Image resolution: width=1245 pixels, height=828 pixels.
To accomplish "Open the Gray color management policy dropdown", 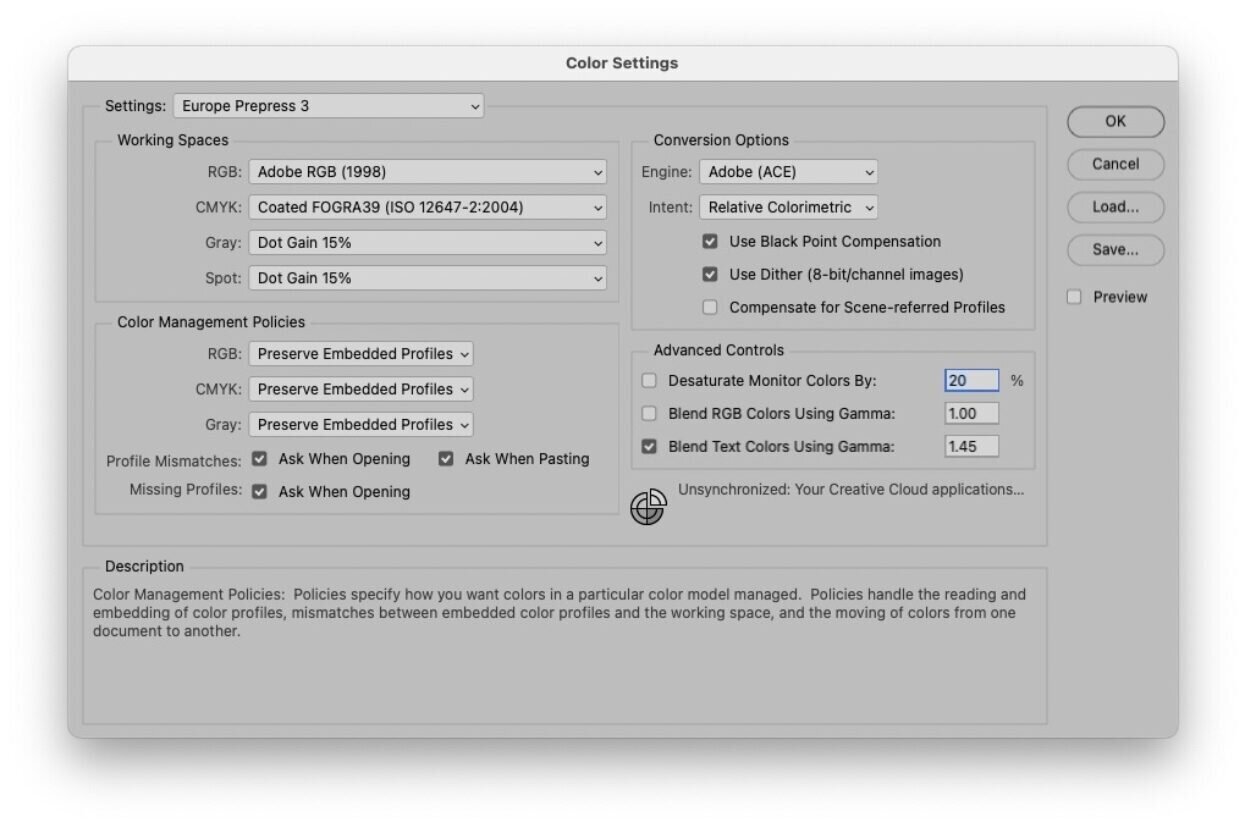I will pos(361,424).
